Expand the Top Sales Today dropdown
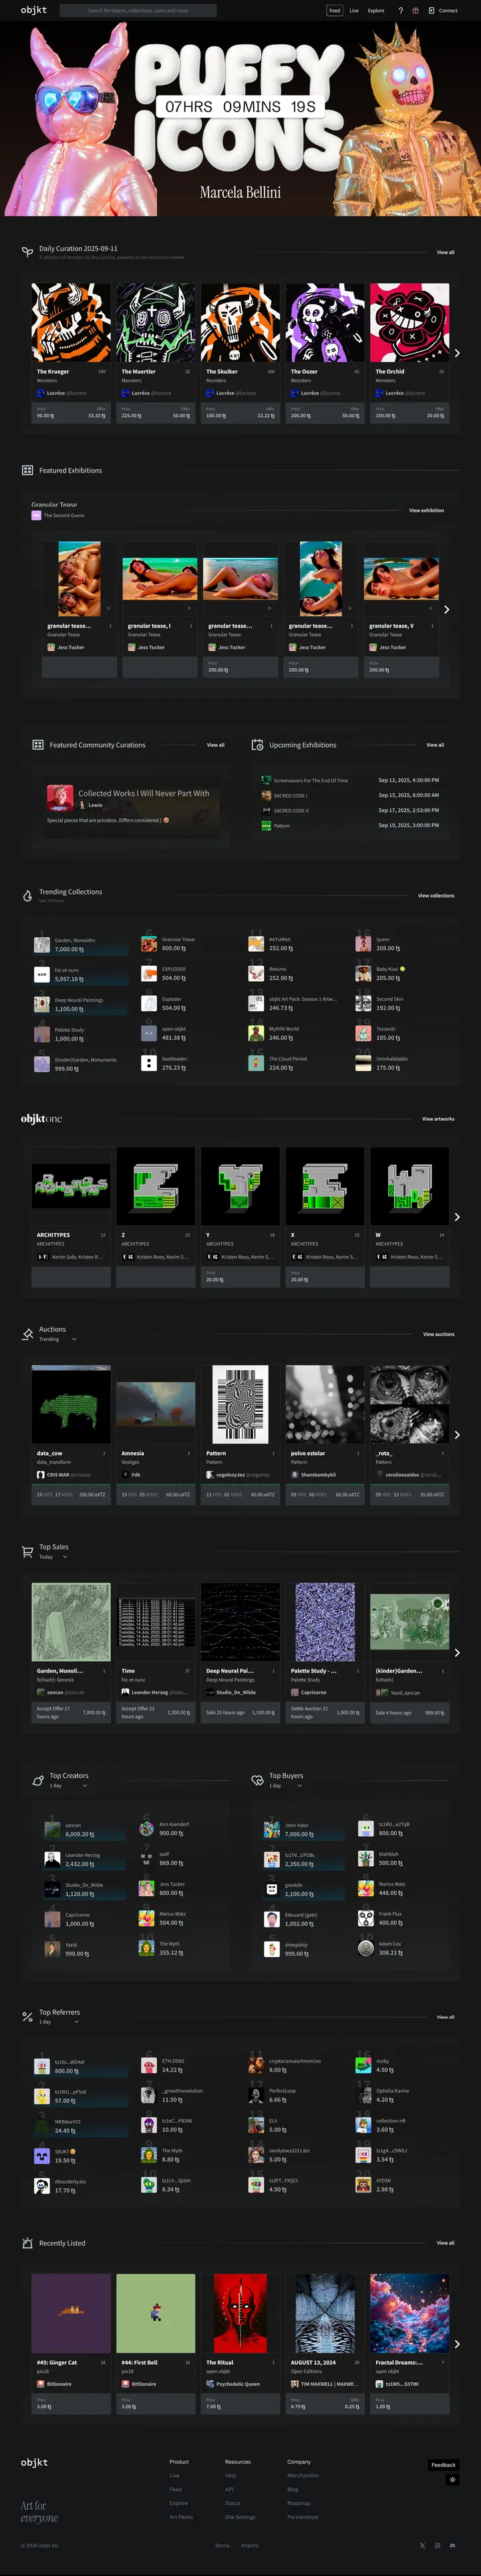The height and width of the screenshot is (2576, 481). point(65,1557)
